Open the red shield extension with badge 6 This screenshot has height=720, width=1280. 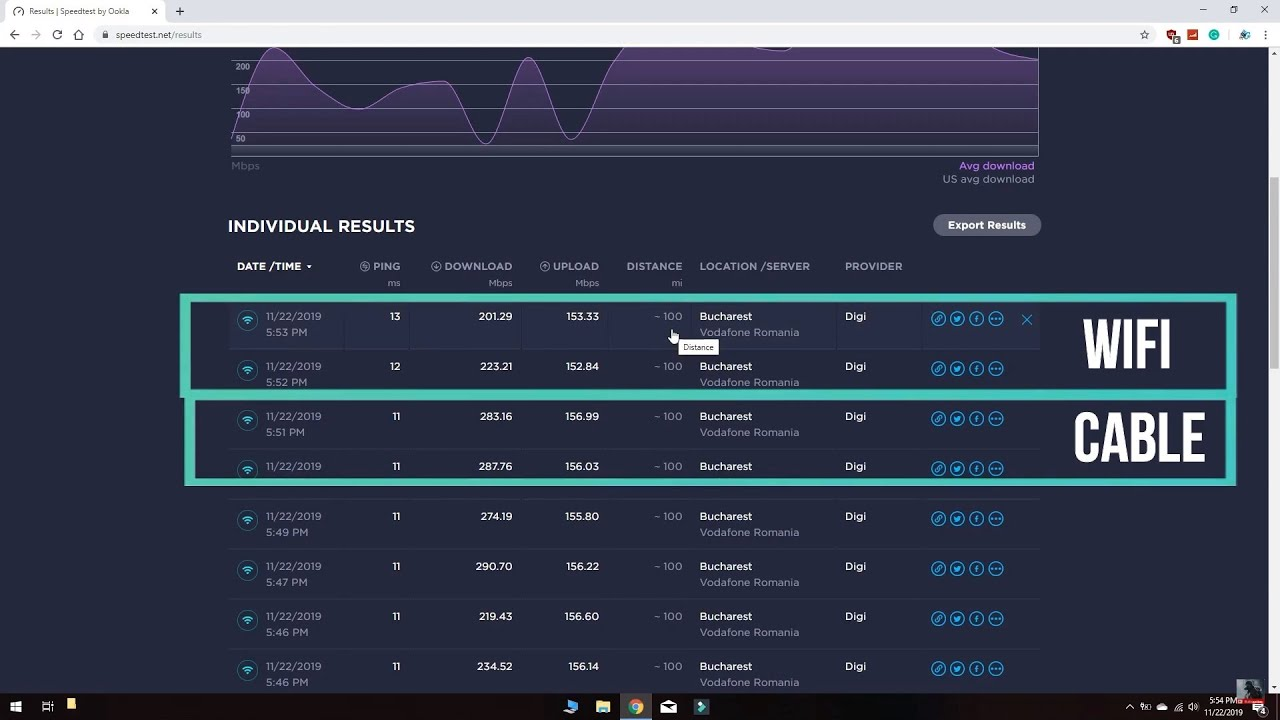1173,35
